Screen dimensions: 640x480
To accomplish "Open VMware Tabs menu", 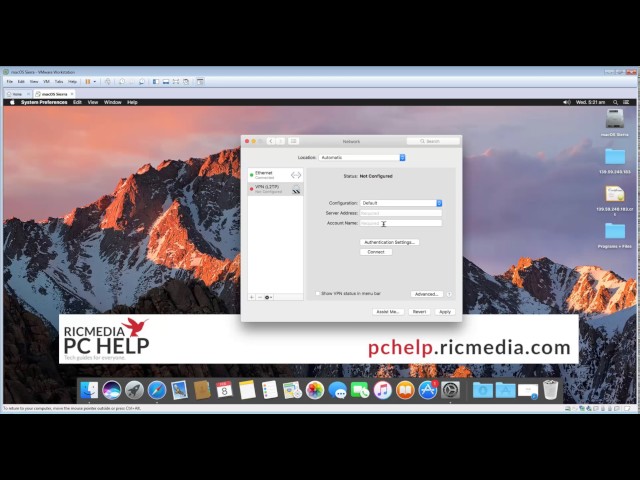I will tap(59, 82).
